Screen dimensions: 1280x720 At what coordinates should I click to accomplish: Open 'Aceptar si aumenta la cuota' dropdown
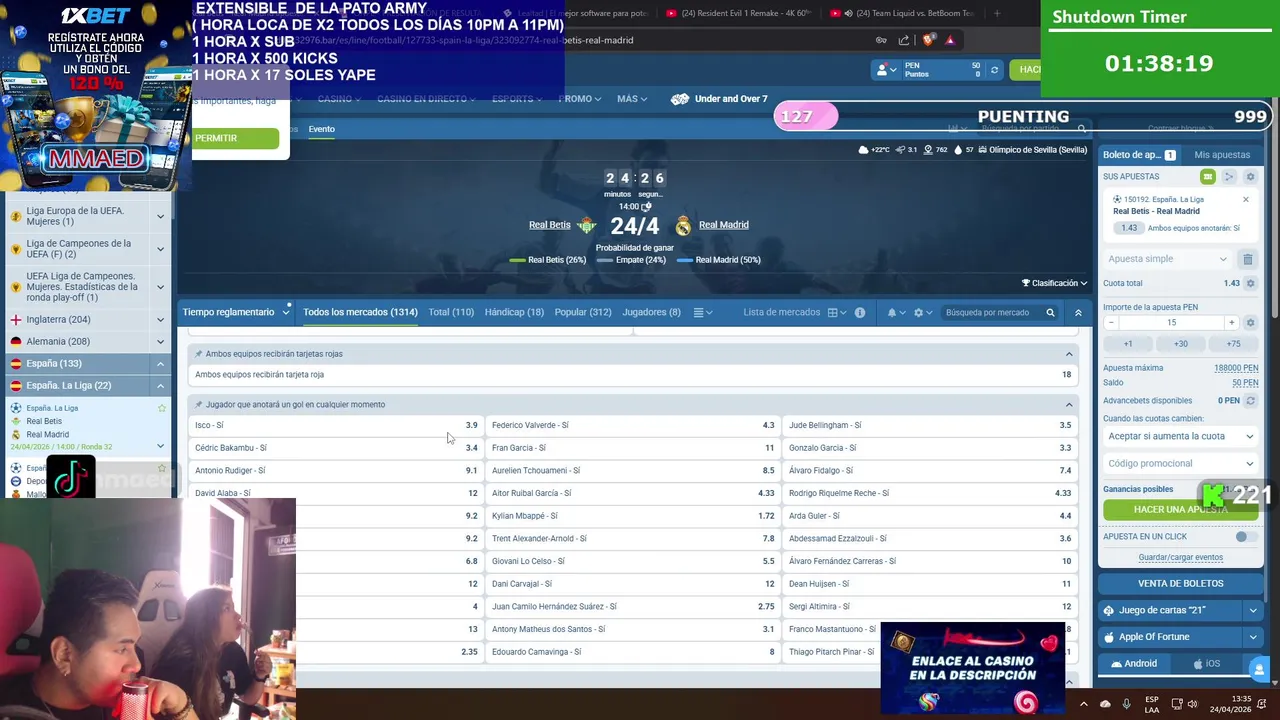[1180, 436]
